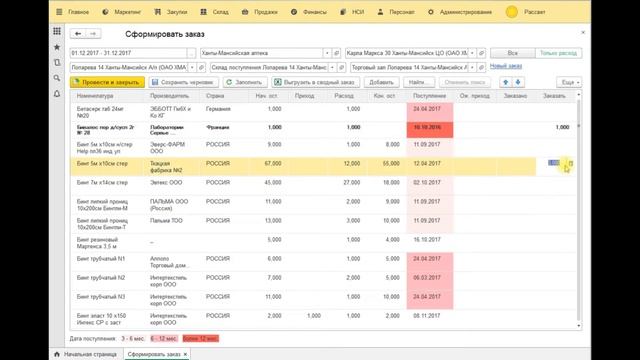Open the calculator in the Заказать cell
640x360 pixels.
point(571,163)
